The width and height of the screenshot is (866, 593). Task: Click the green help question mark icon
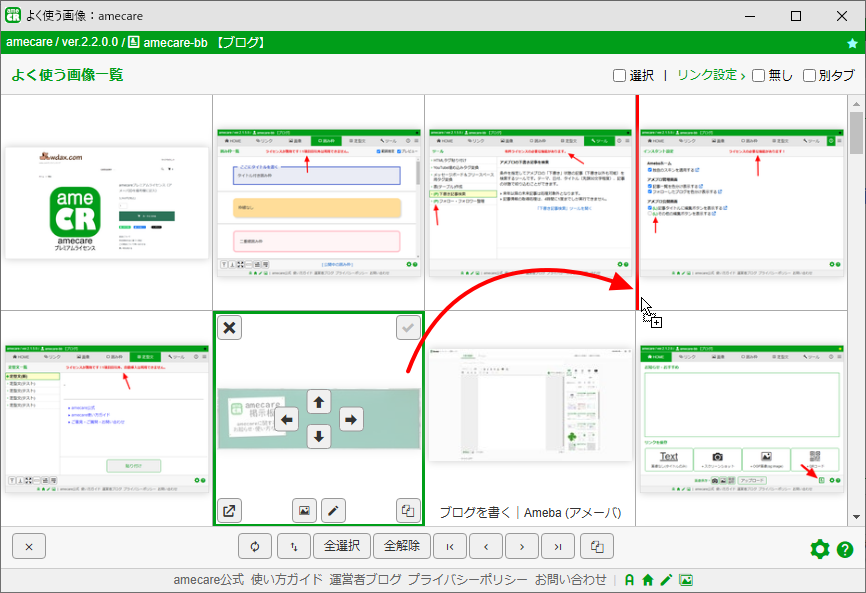click(x=845, y=549)
